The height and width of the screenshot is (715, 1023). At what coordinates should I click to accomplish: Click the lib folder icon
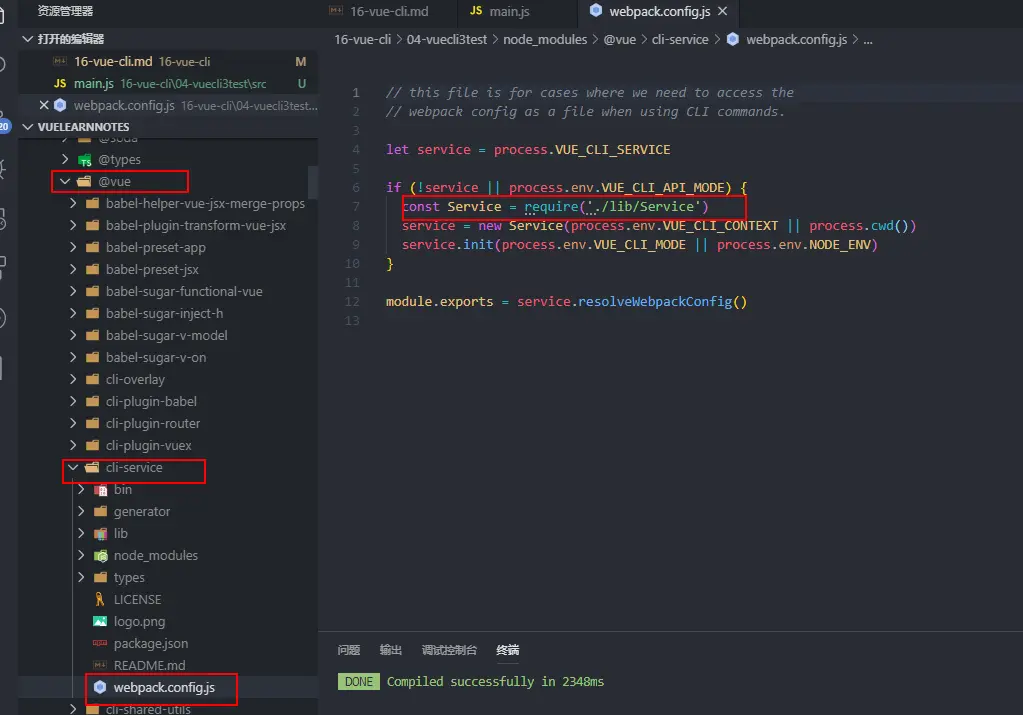coord(100,534)
